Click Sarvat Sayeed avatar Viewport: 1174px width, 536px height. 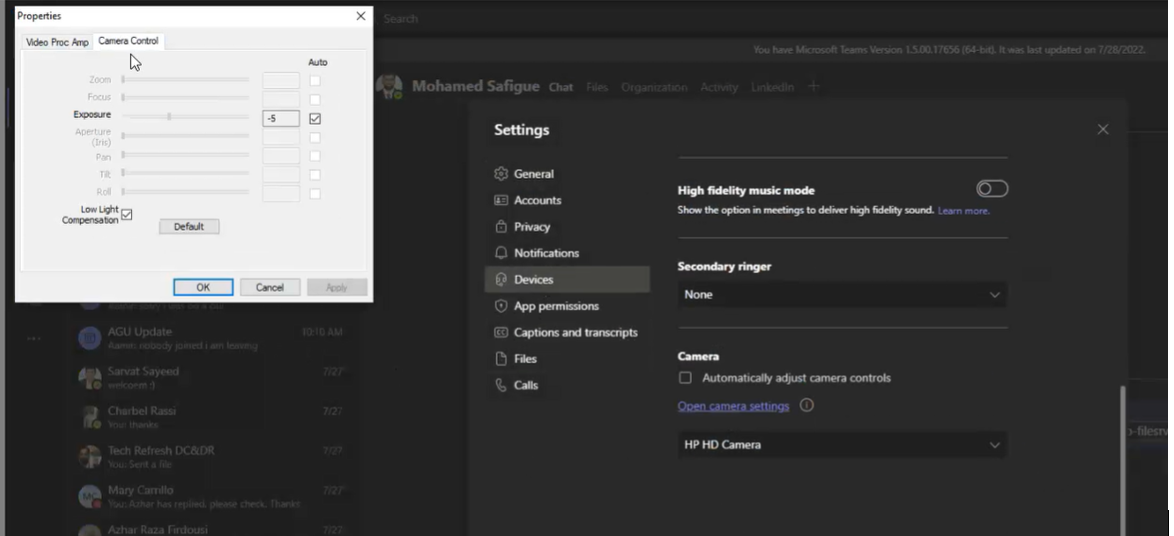pos(90,378)
